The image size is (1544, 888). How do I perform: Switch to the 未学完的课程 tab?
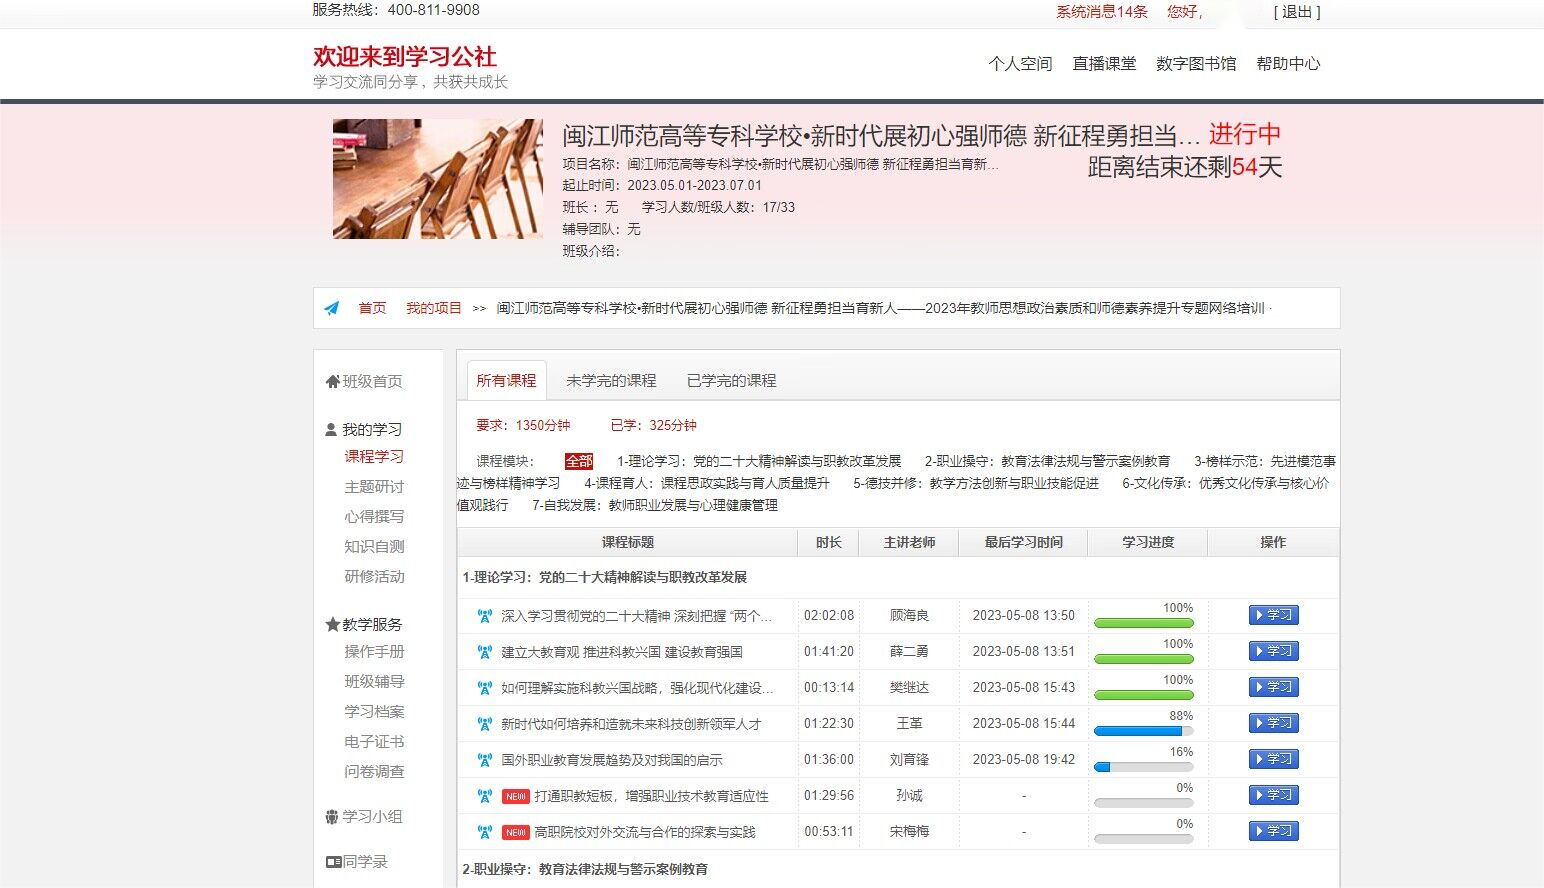[x=611, y=380]
